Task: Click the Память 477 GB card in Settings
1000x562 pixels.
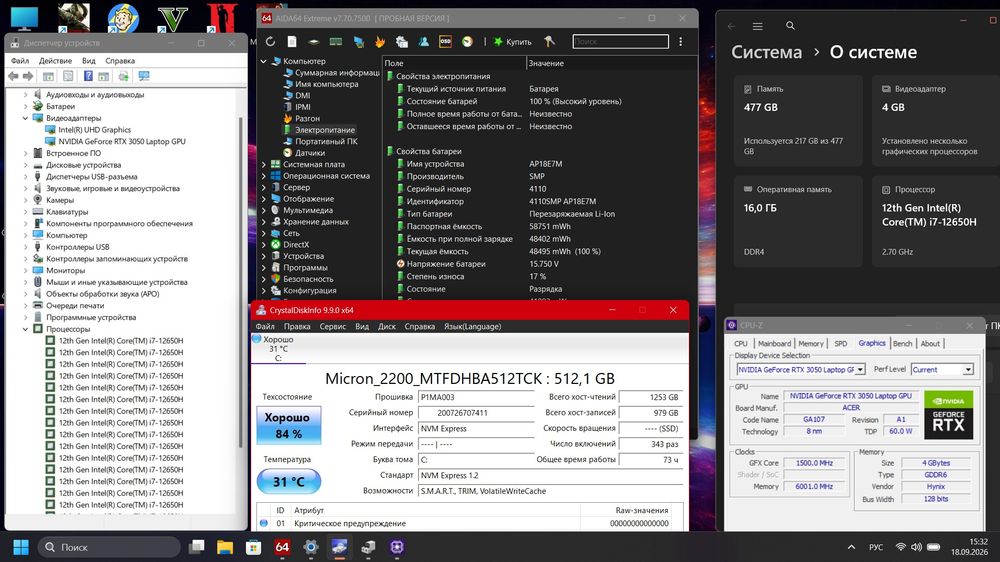Action: pos(798,121)
